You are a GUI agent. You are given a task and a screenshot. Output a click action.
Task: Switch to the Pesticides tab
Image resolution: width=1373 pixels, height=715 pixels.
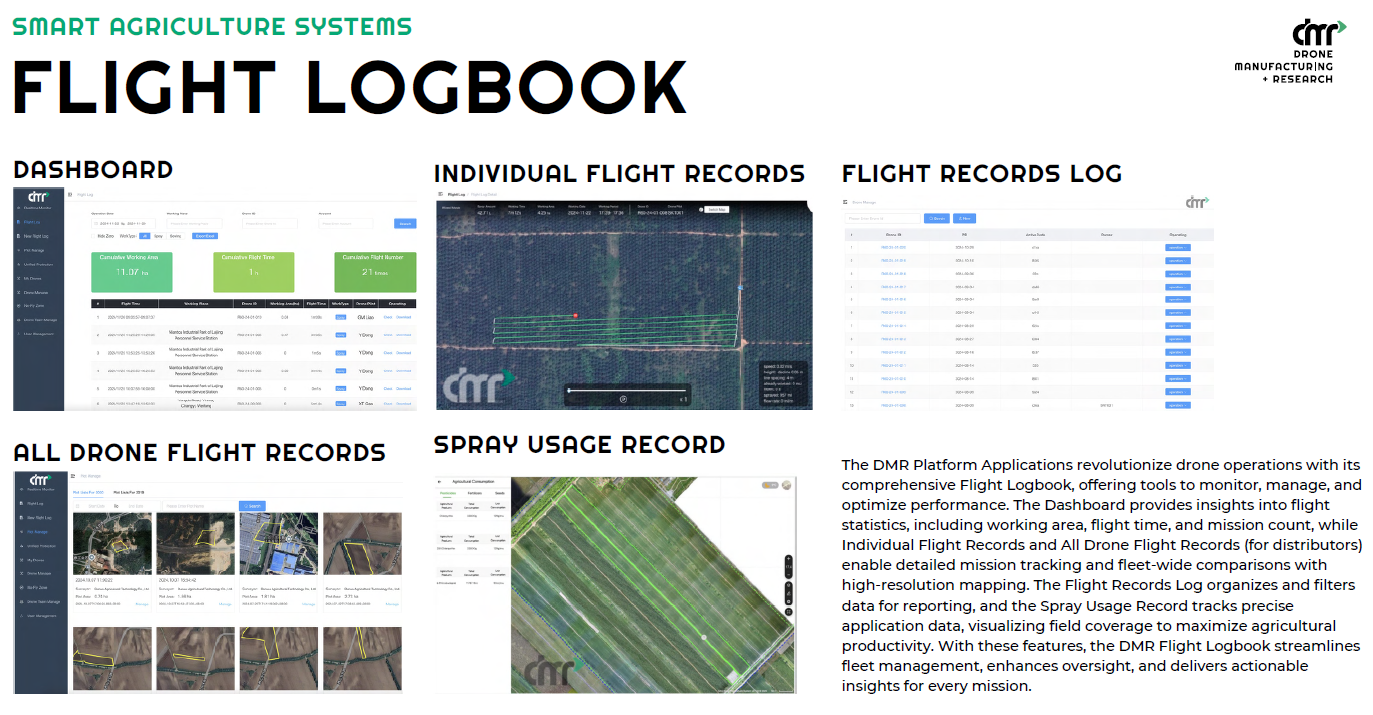(448, 493)
